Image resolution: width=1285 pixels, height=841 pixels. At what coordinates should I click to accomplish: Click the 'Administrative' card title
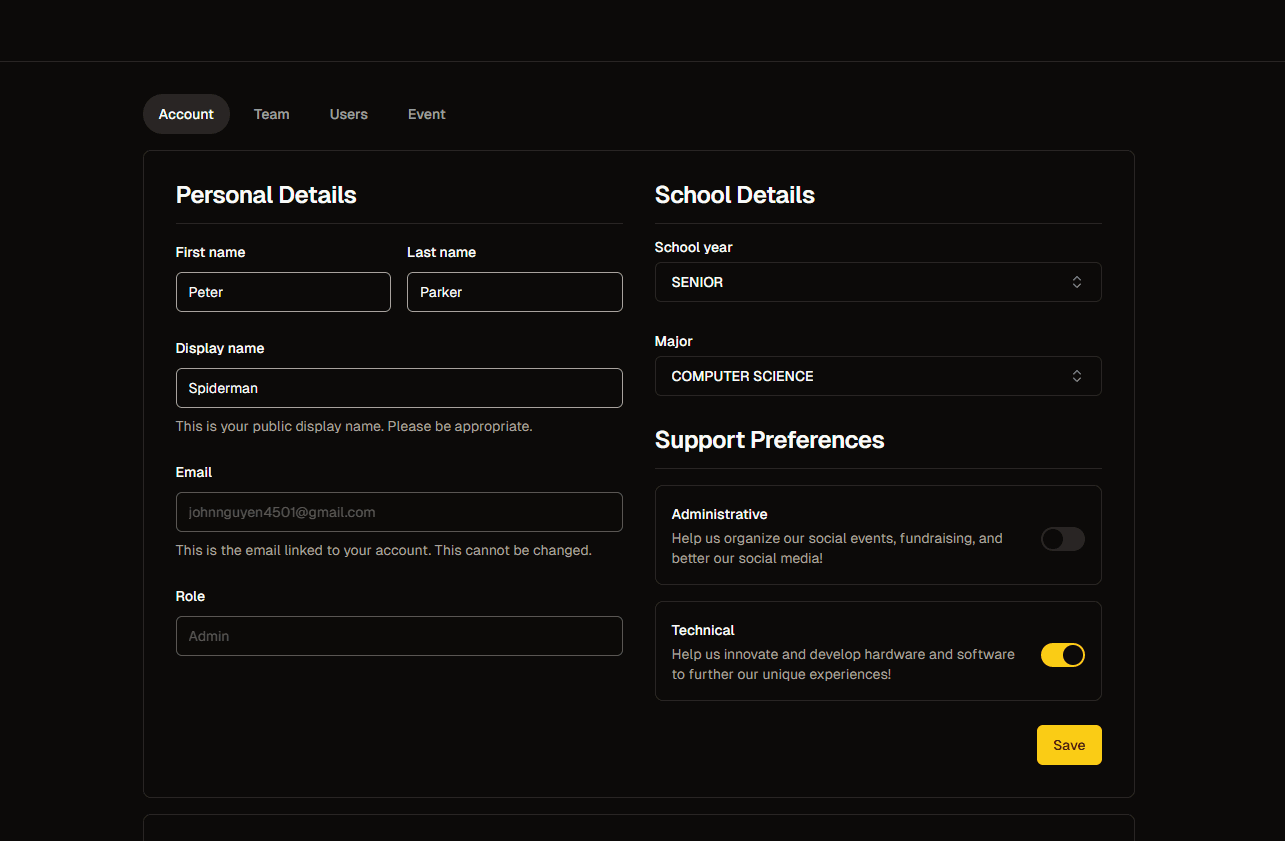(720, 514)
